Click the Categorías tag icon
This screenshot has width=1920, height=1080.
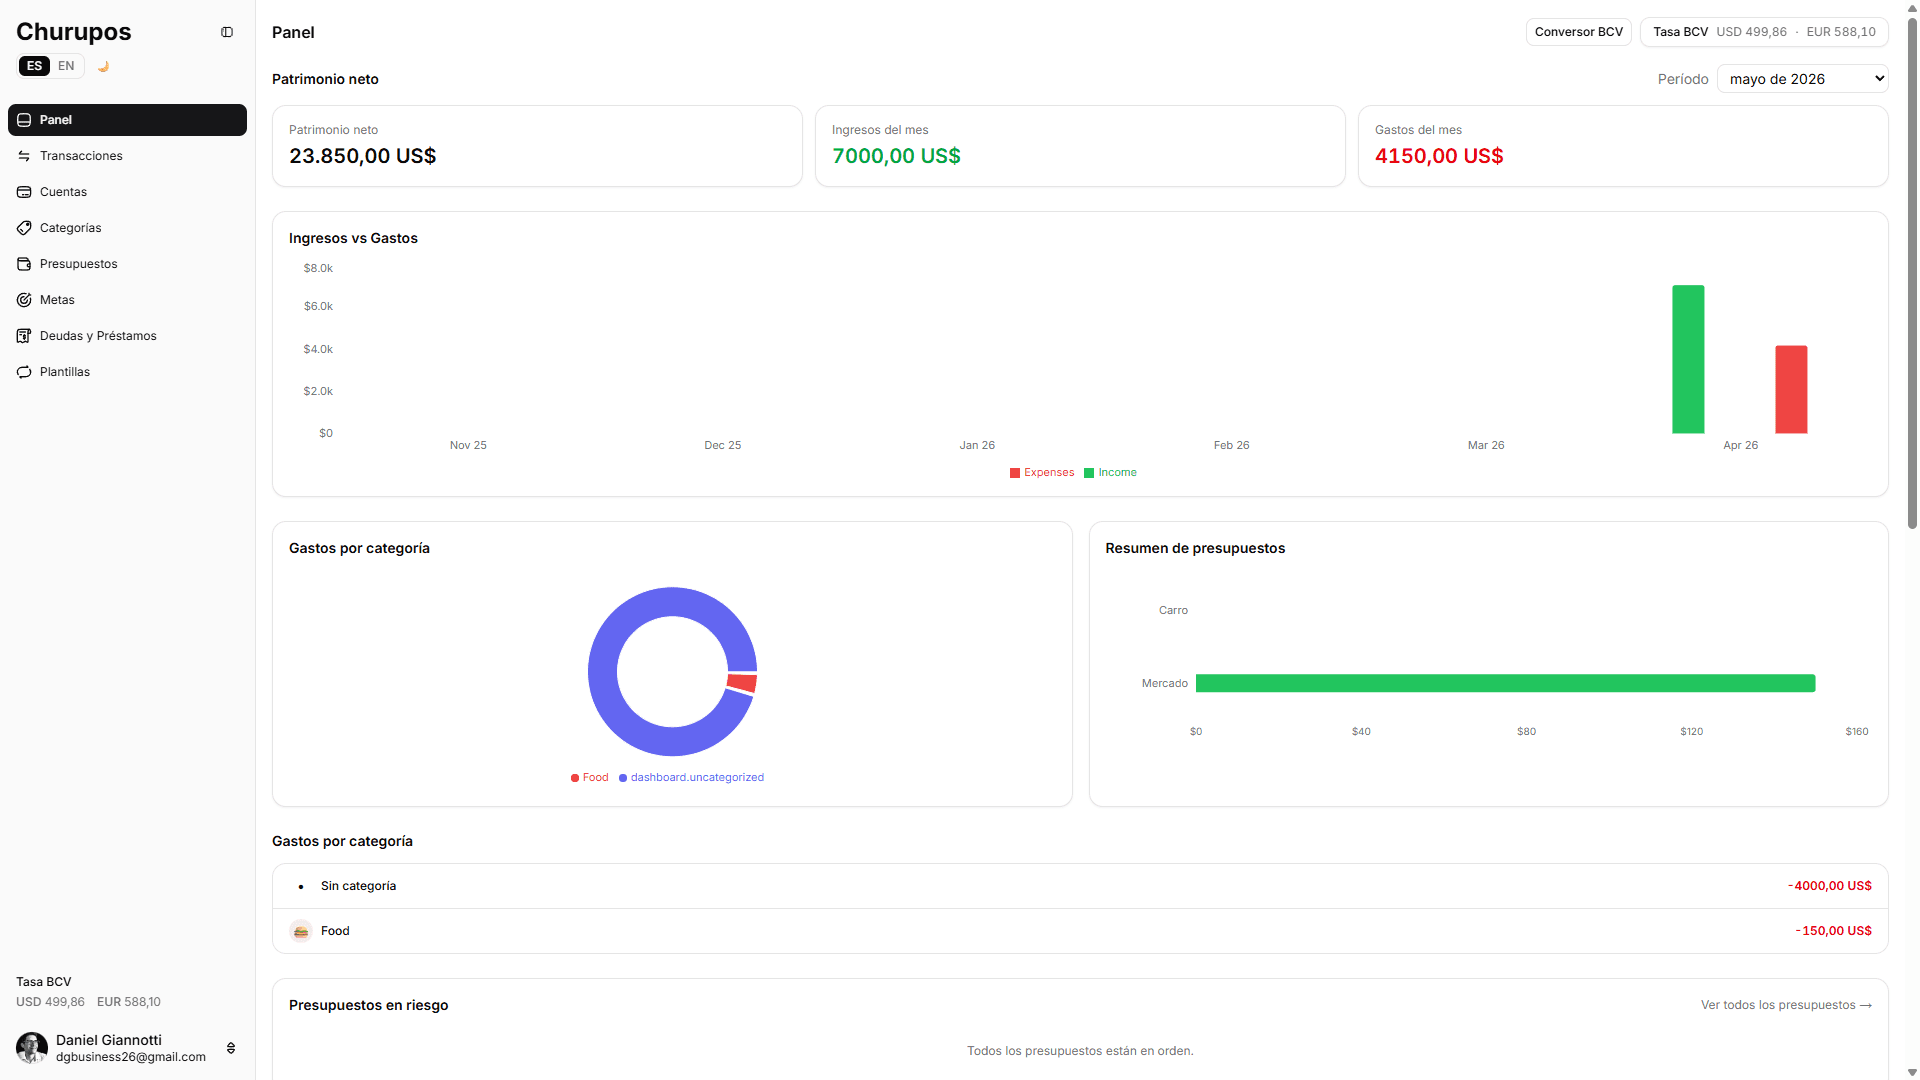[24, 228]
